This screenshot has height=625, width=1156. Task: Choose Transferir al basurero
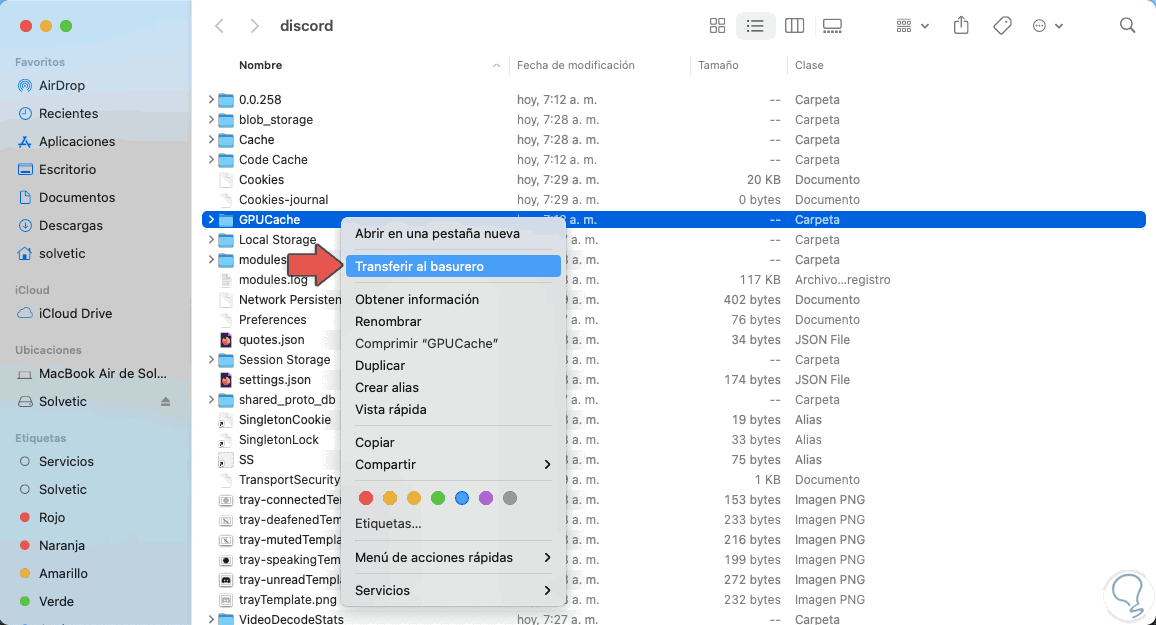453,266
